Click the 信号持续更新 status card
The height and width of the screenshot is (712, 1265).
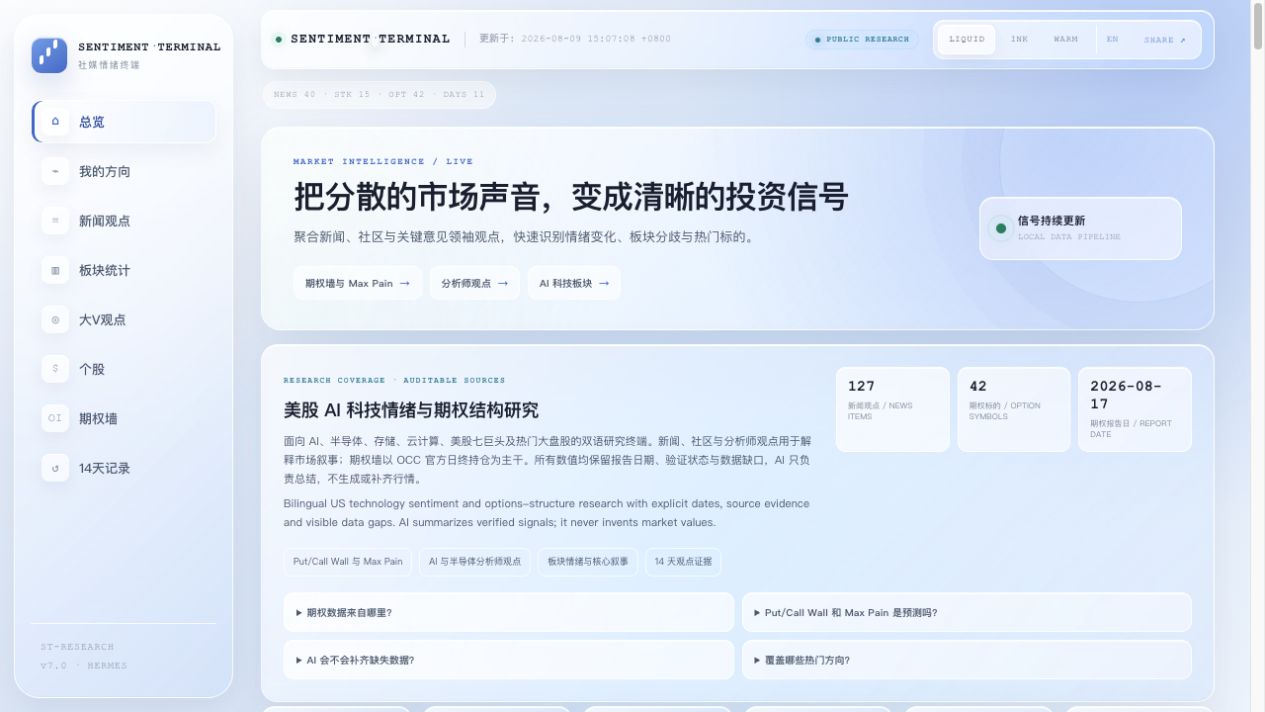1080,228
